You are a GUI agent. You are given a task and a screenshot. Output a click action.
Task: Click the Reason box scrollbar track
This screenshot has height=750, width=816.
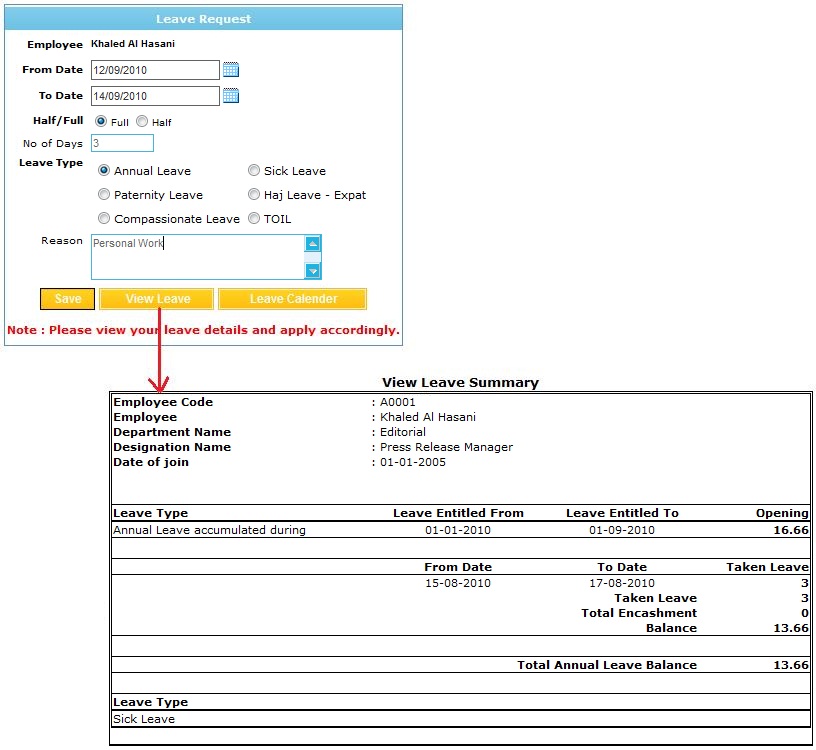[x=312, y=257]
